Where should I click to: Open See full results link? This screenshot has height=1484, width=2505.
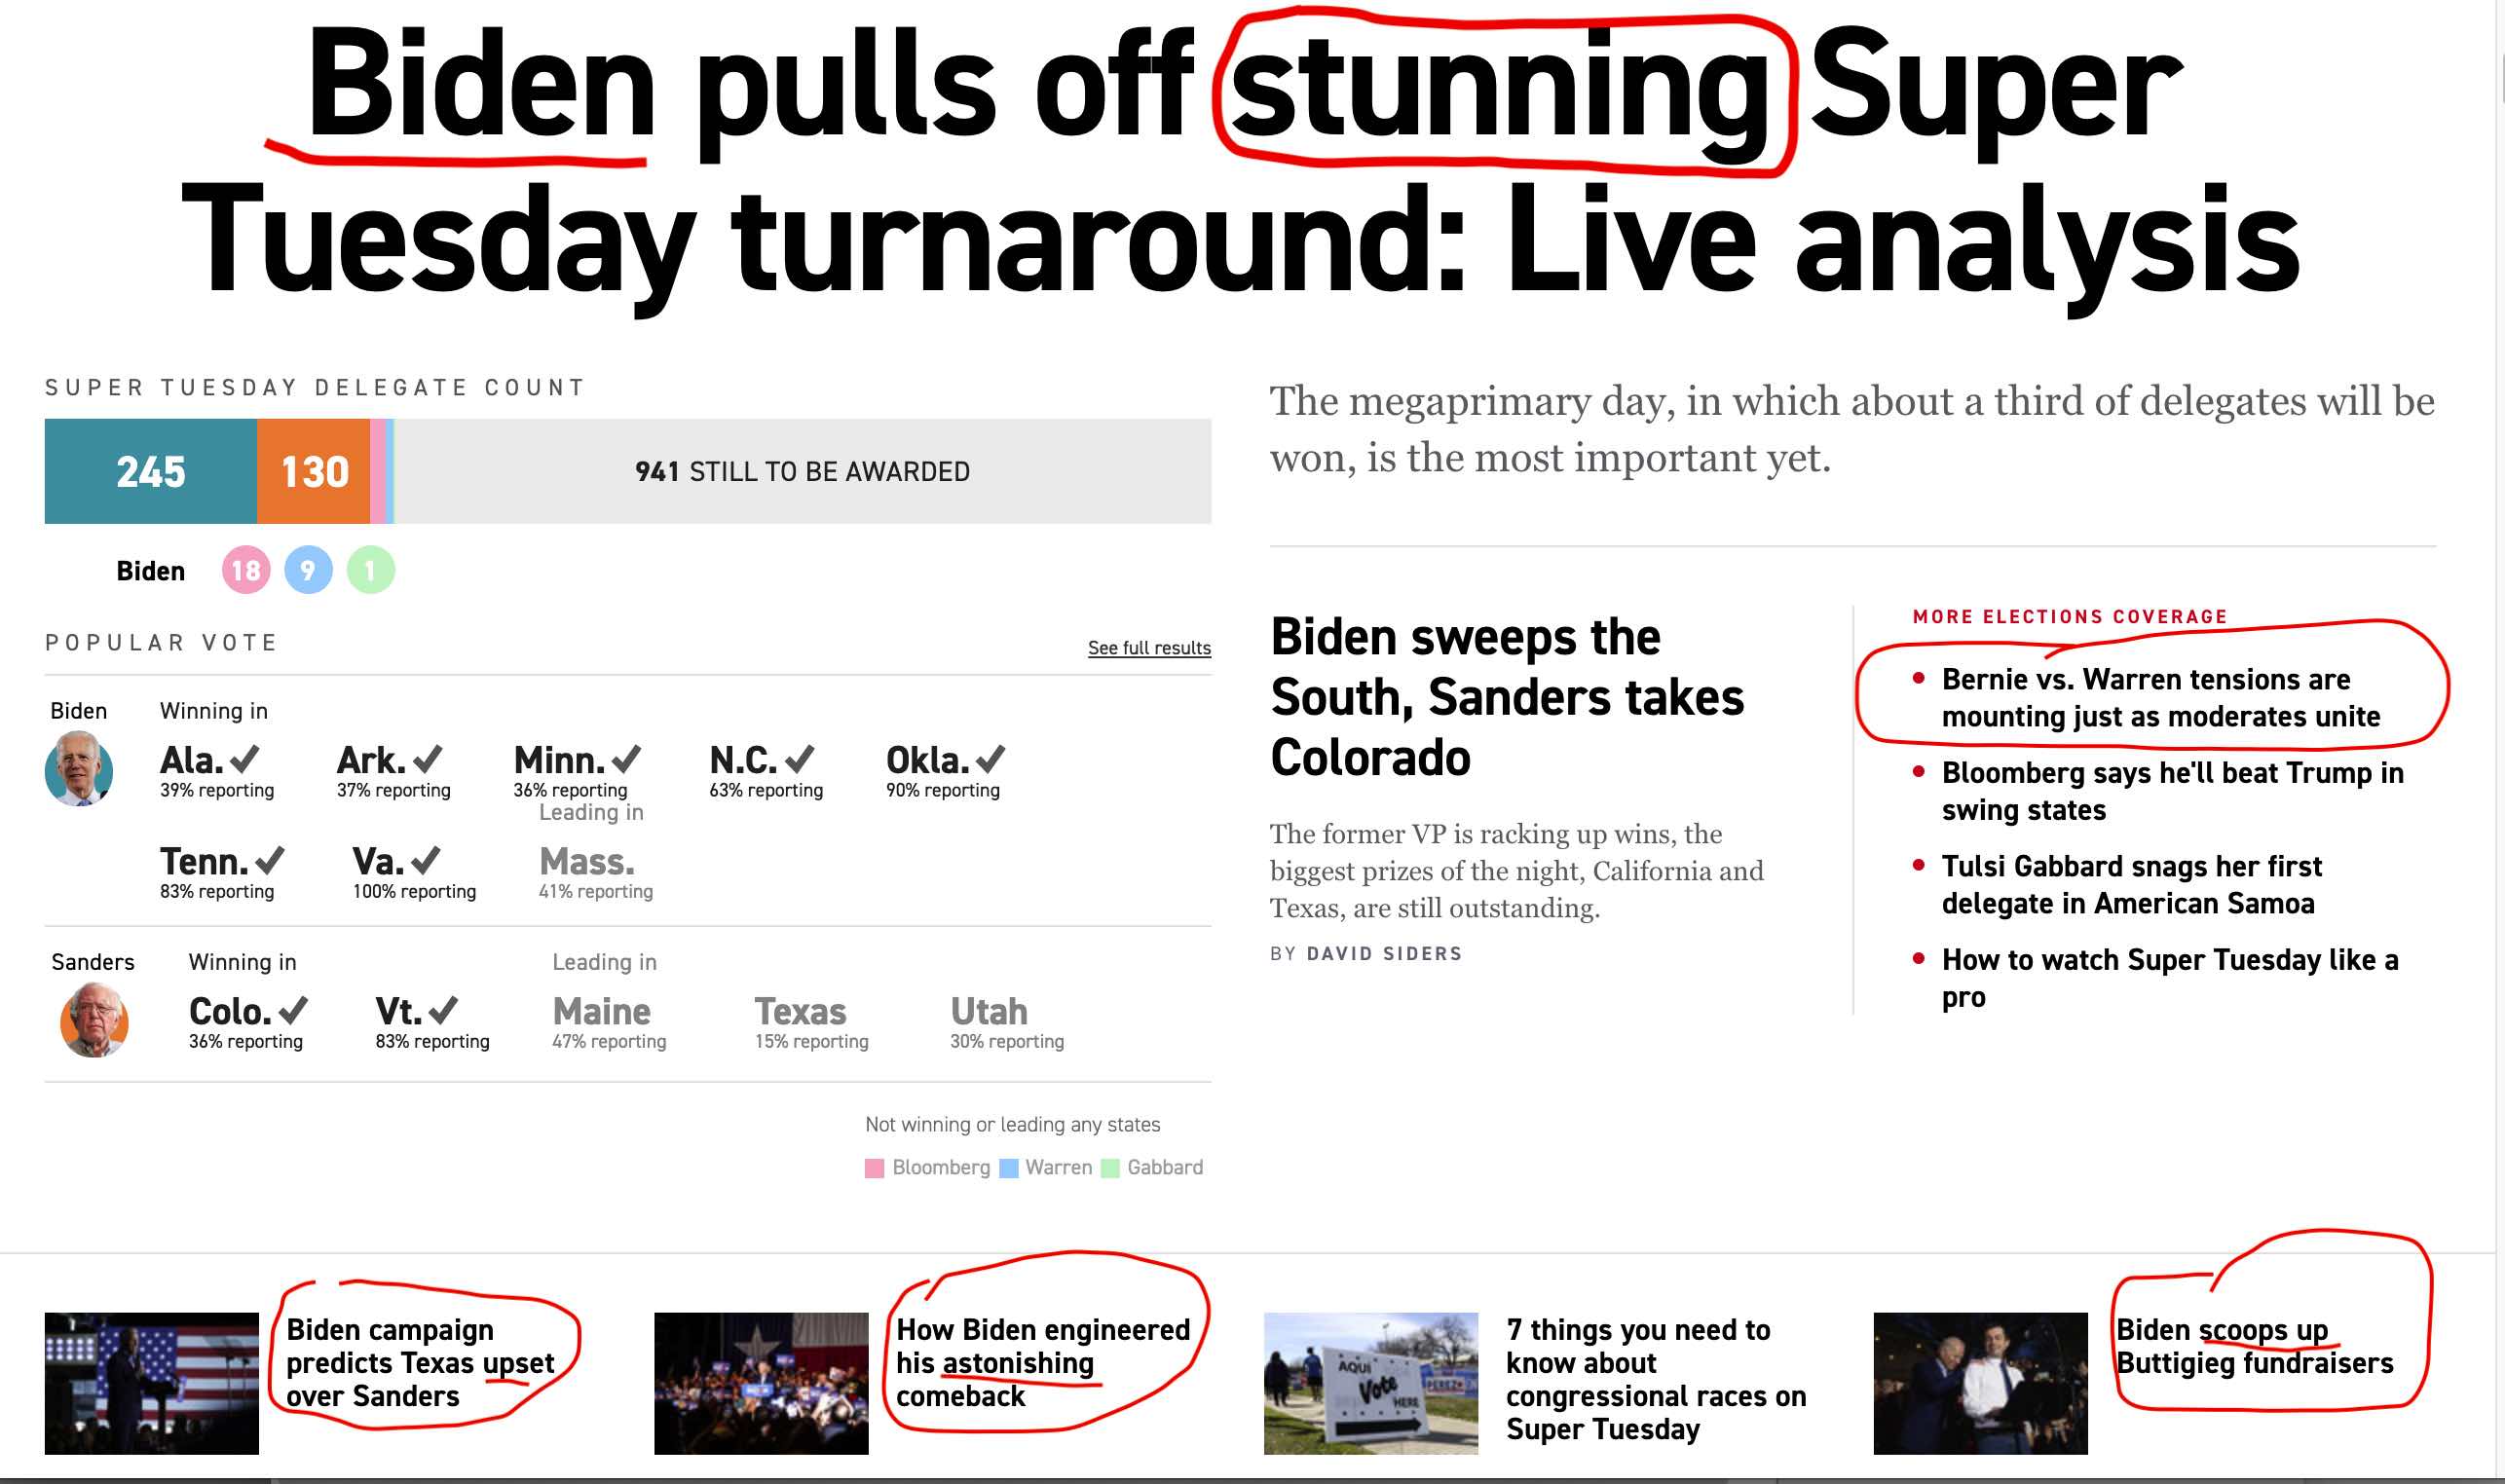1148,648
